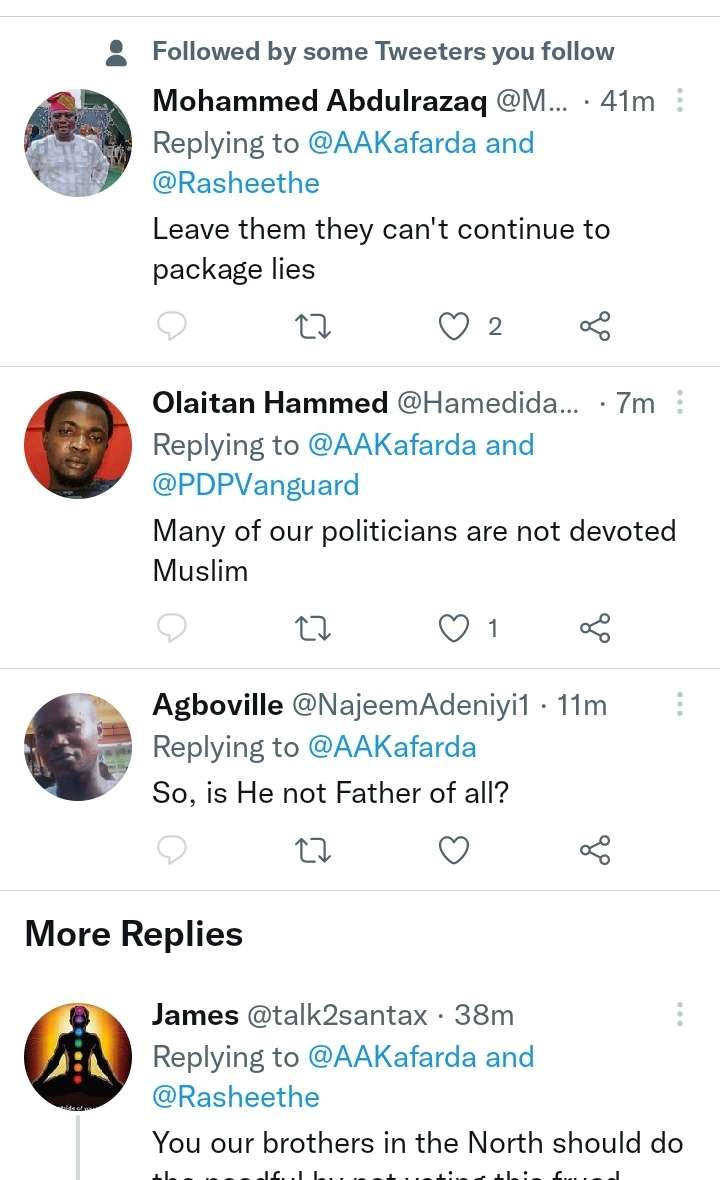Retweet Olaitan Hammed's tweet
The image size is (720, 1180).
[314, 628]
